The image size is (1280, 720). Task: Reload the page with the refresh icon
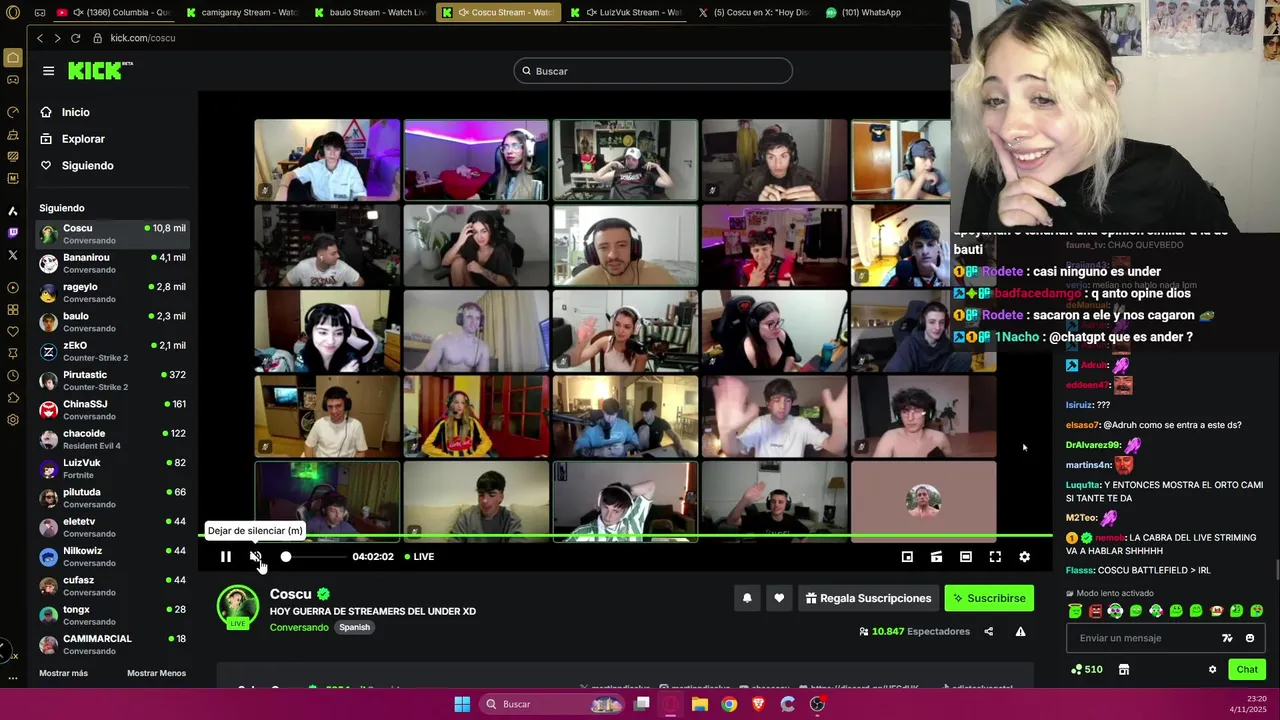(x=75, y=38)
